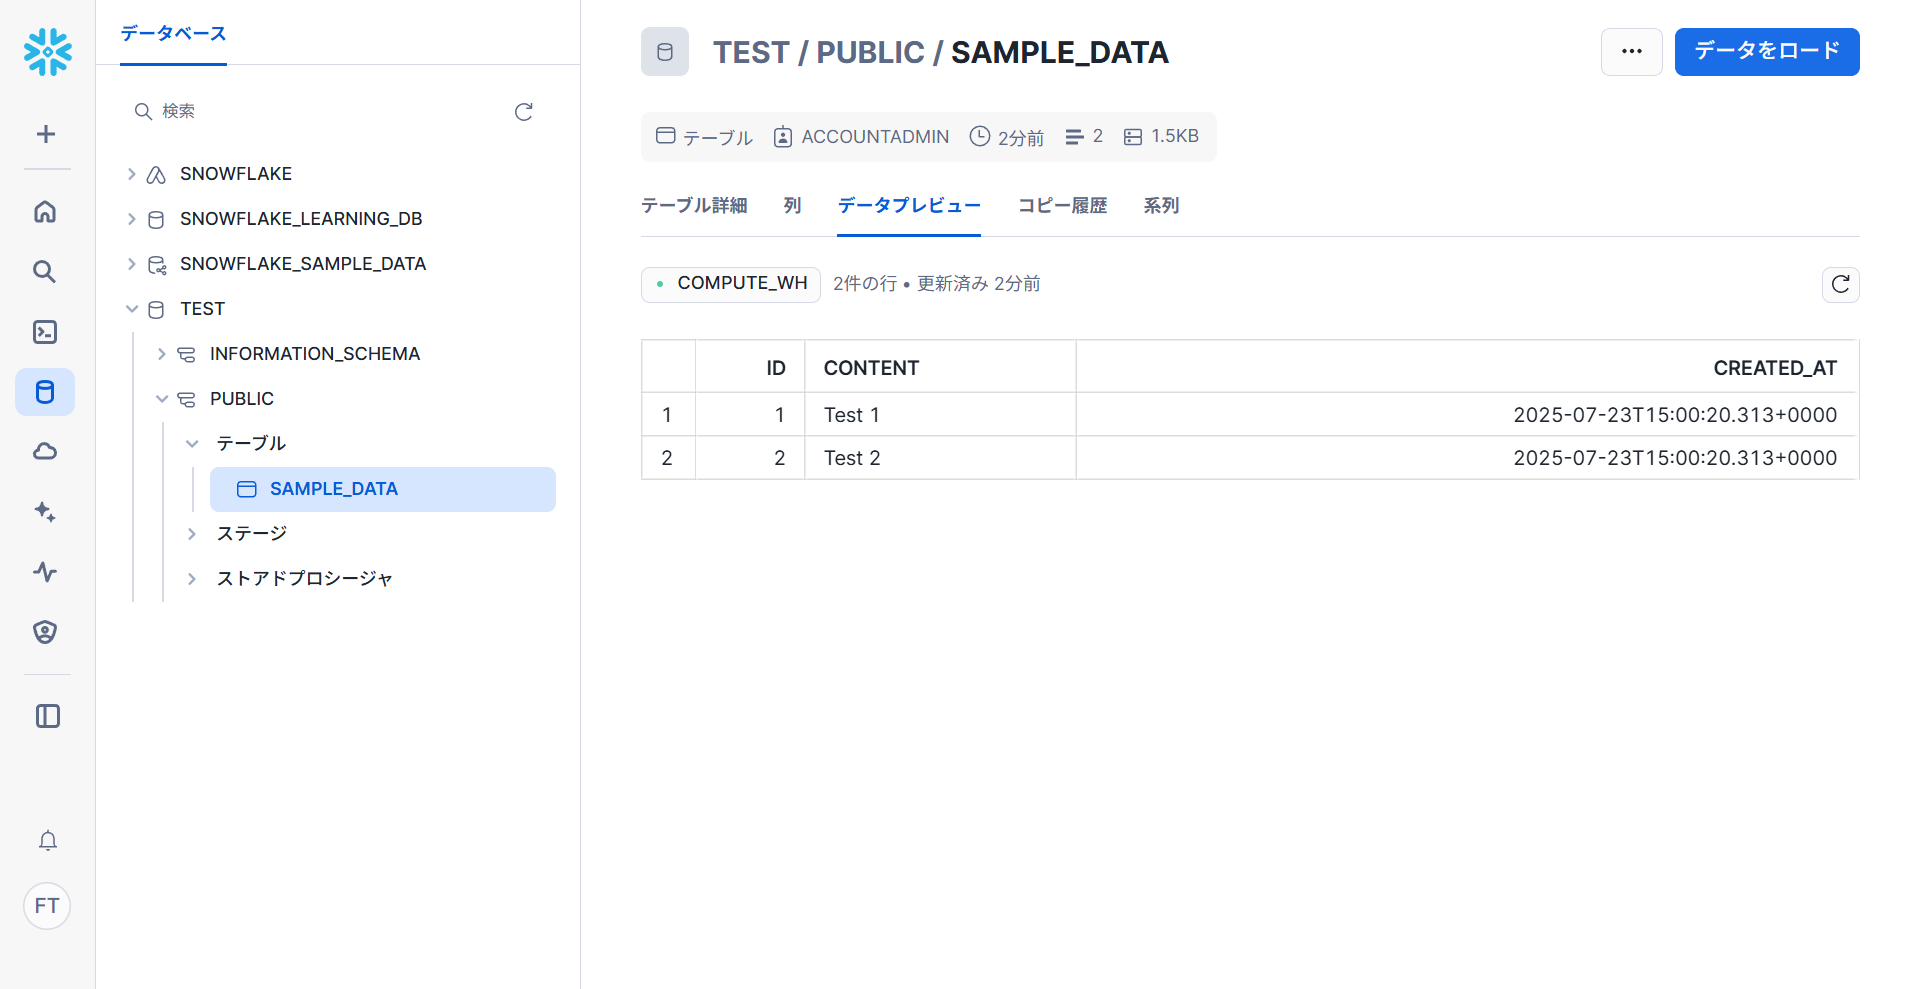Open the Worksheets terminal icon in sidebar
Viewport: 1920px width, 989px height.
[45, 332]
